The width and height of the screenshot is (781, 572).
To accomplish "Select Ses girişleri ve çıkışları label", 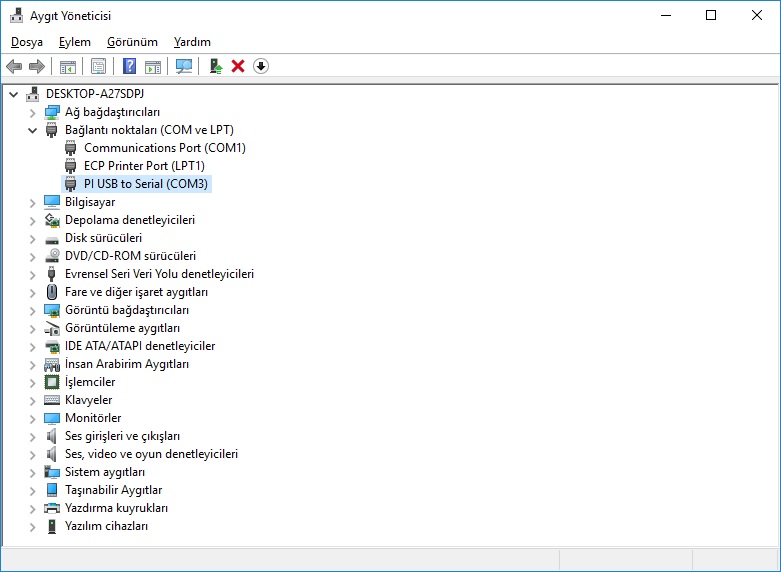I will (x=123, y=436).
